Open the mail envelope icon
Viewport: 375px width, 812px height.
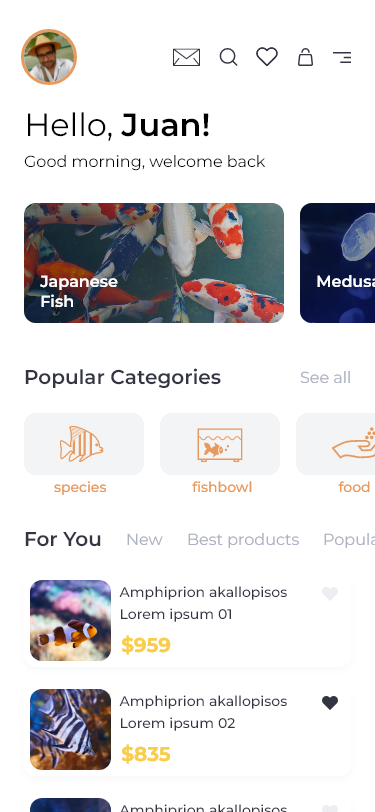pyautogui.click(x=186, y=57)
